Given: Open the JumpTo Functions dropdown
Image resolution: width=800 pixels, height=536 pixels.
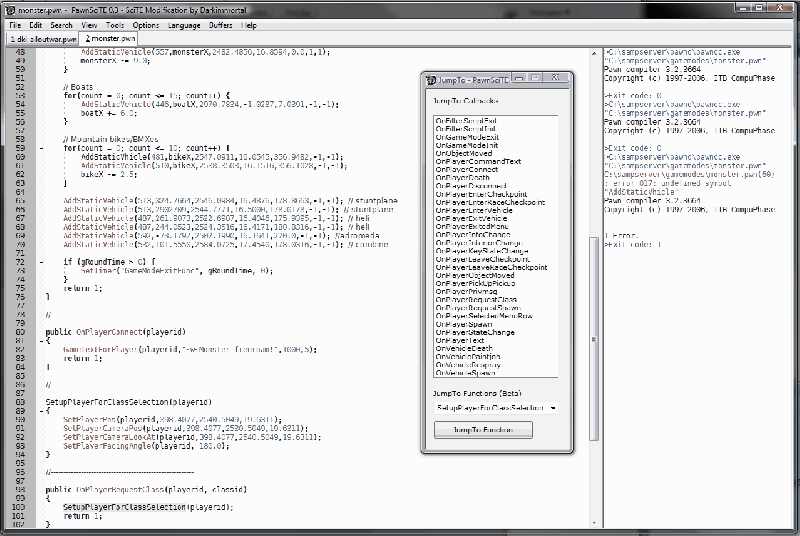Looking at the screenshot, I should point(553,408).
